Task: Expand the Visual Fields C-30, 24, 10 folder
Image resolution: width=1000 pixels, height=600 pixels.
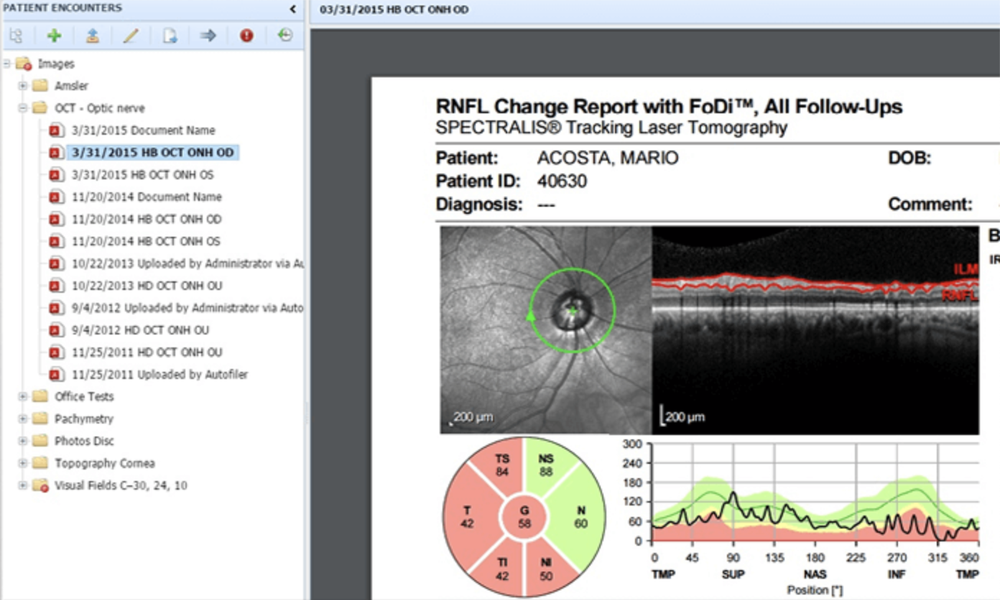Action: coord(23,485)
